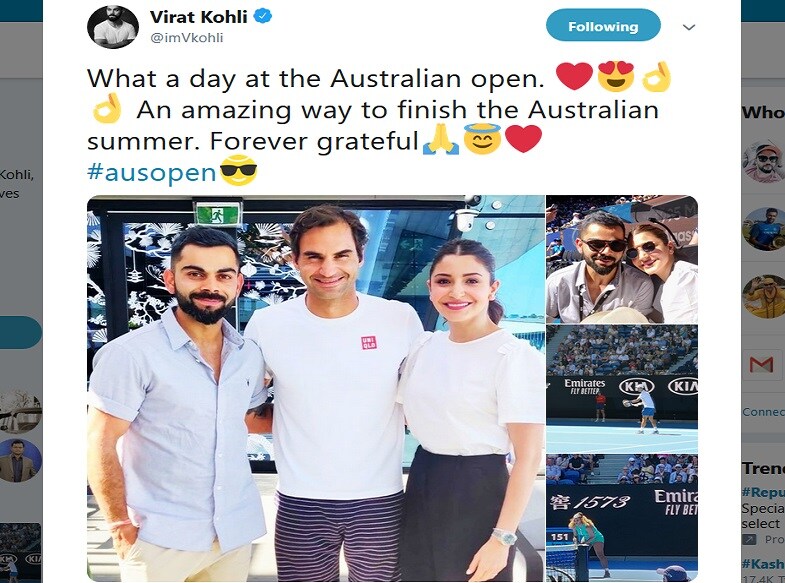Screen dimensions: 785x583
Task: Toggle the Following button
Action: (603, 26)
